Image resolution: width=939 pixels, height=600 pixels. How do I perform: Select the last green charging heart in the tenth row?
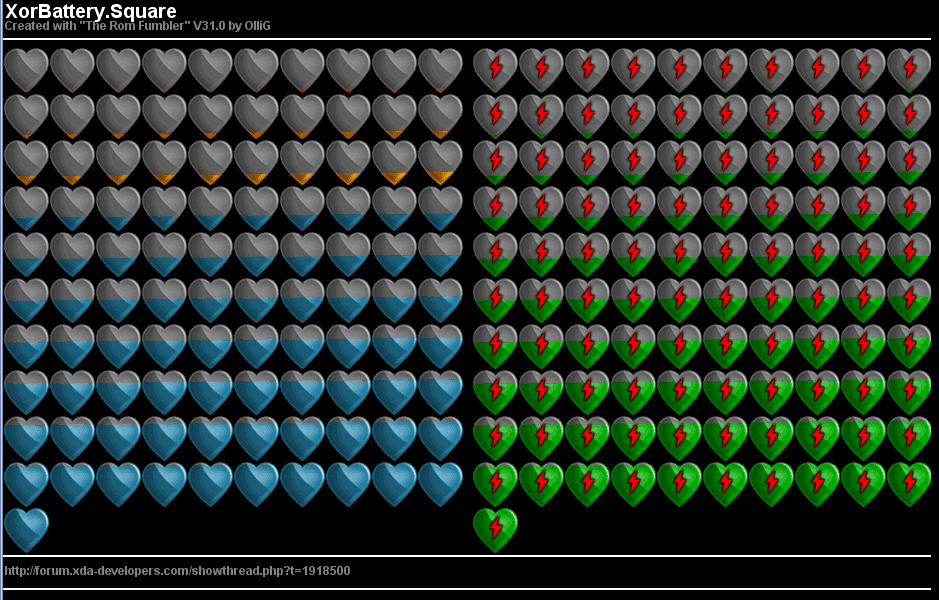click(910, 485)
